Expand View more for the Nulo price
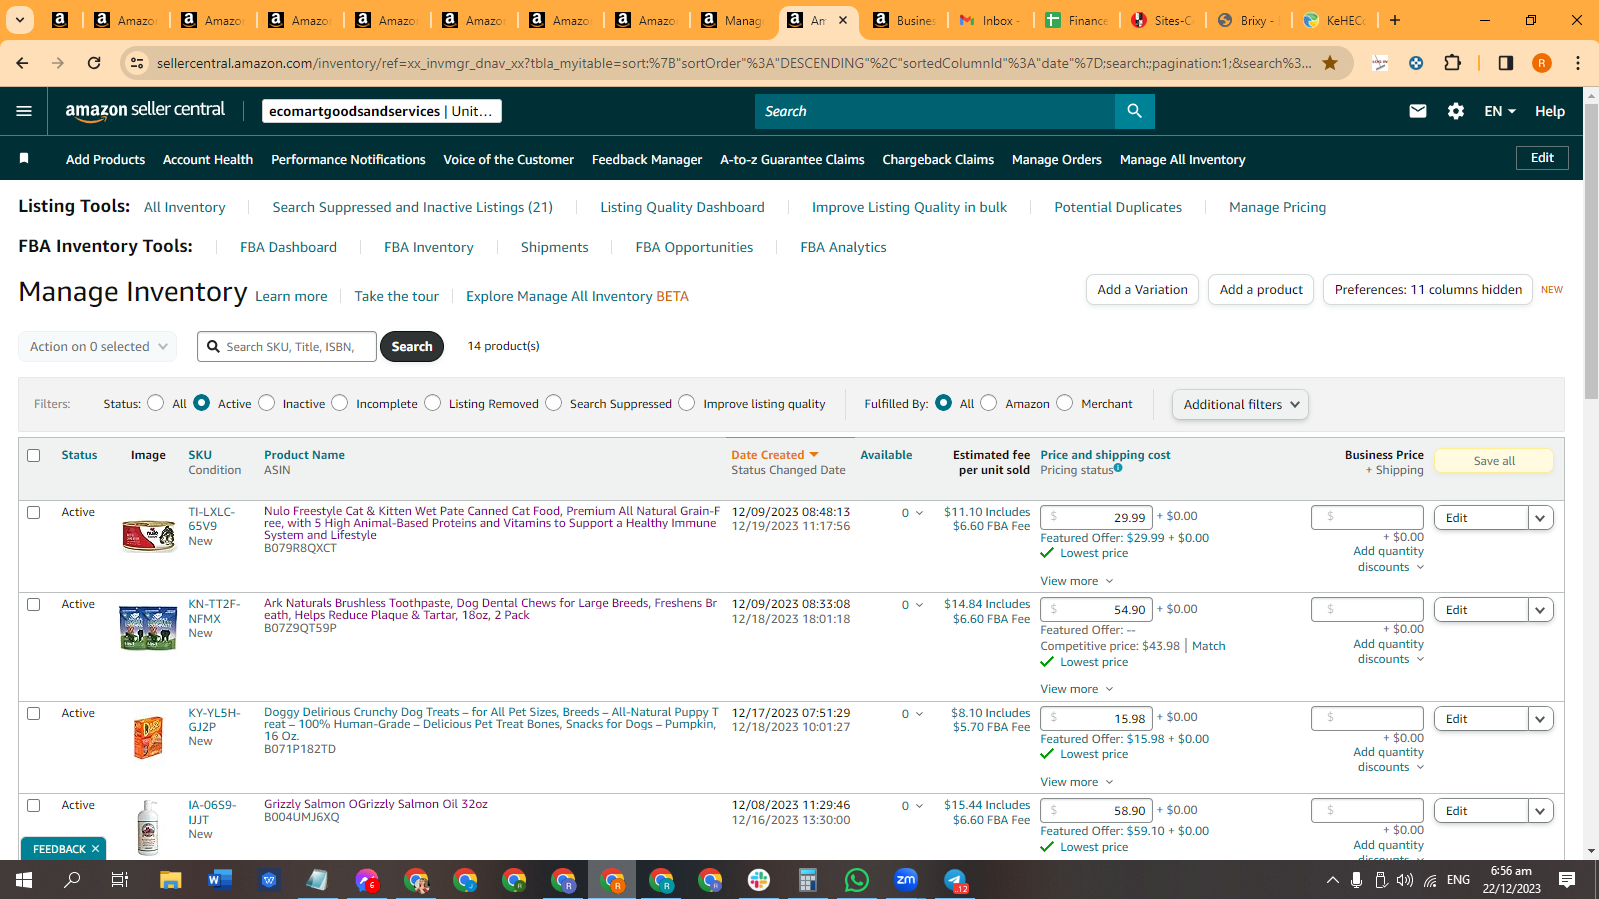Viewport: 1599px width, 899px height. point(1077,581)
